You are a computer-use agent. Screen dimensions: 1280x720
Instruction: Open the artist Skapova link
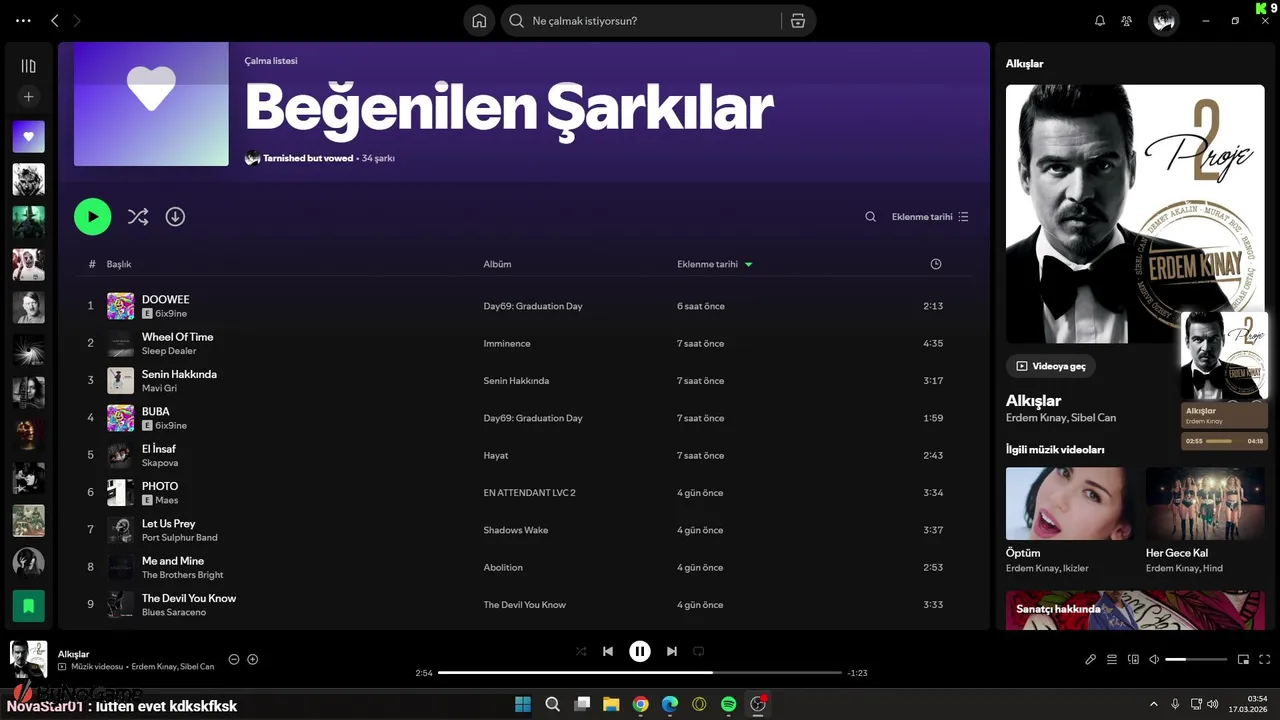pyautogui.click(x=160, y=463)
